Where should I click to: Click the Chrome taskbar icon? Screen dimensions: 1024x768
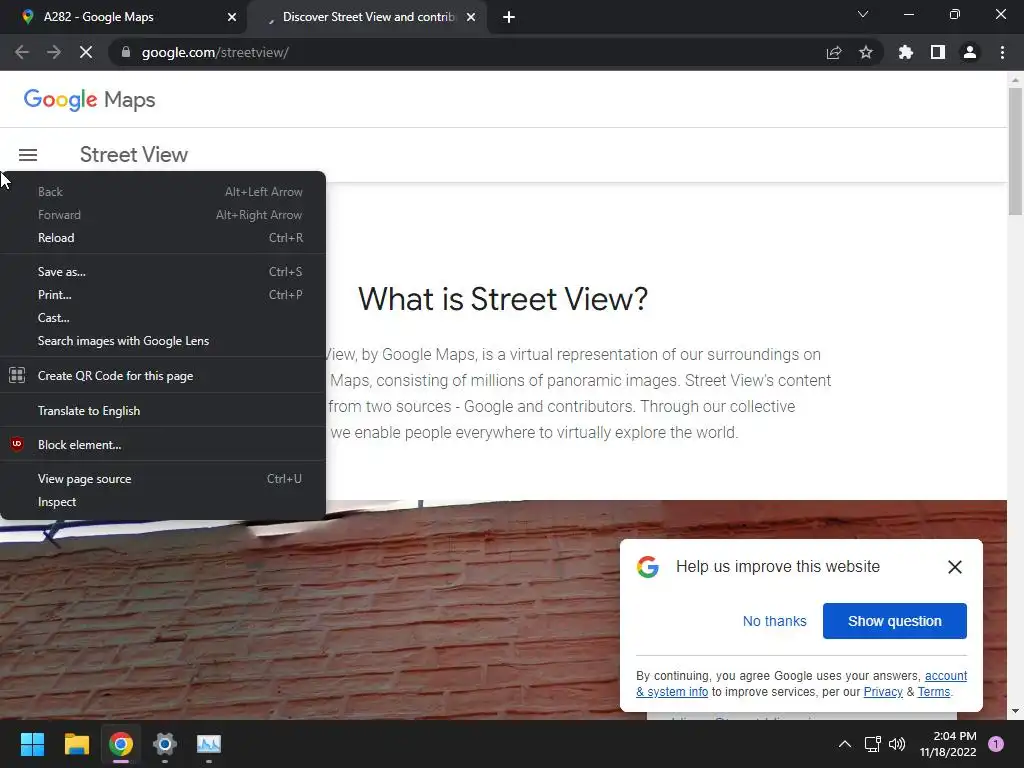click(121, 744)
